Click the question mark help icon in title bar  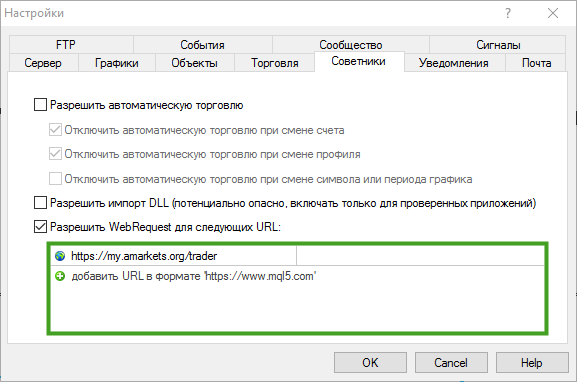pos(508,13)
